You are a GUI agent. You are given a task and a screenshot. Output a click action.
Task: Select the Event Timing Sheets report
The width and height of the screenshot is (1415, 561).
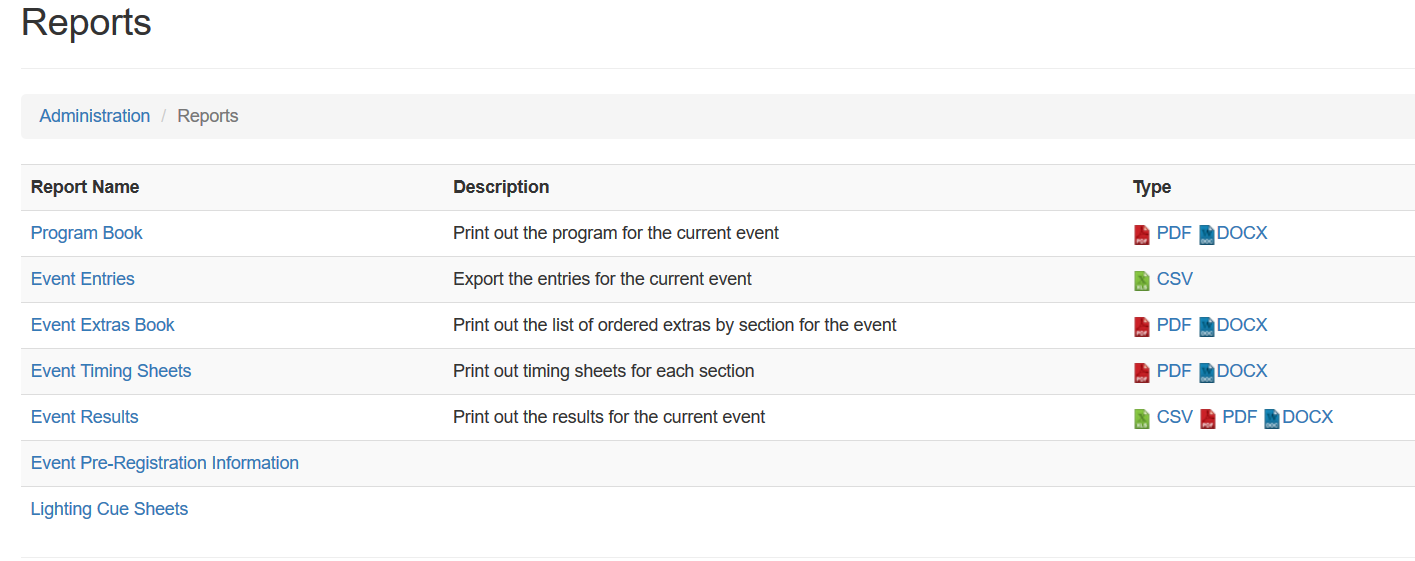(x=111, y=371)
